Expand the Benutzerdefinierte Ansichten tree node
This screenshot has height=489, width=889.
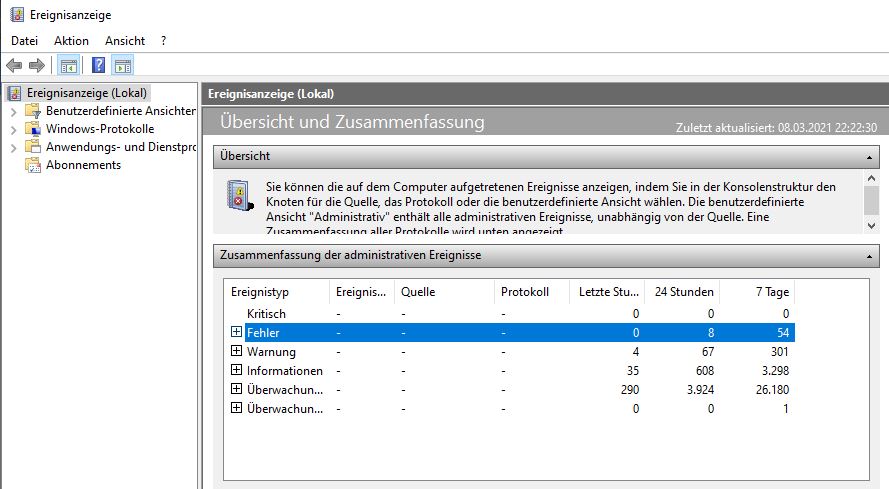click(x=13, y=111)
